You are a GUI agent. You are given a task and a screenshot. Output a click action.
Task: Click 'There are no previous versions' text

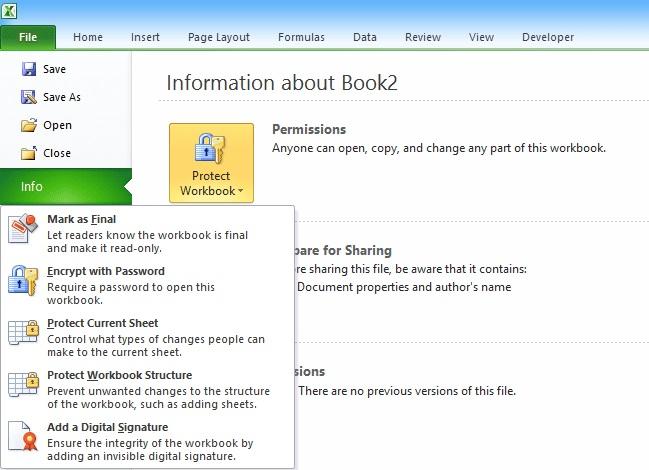click(407, 391)
